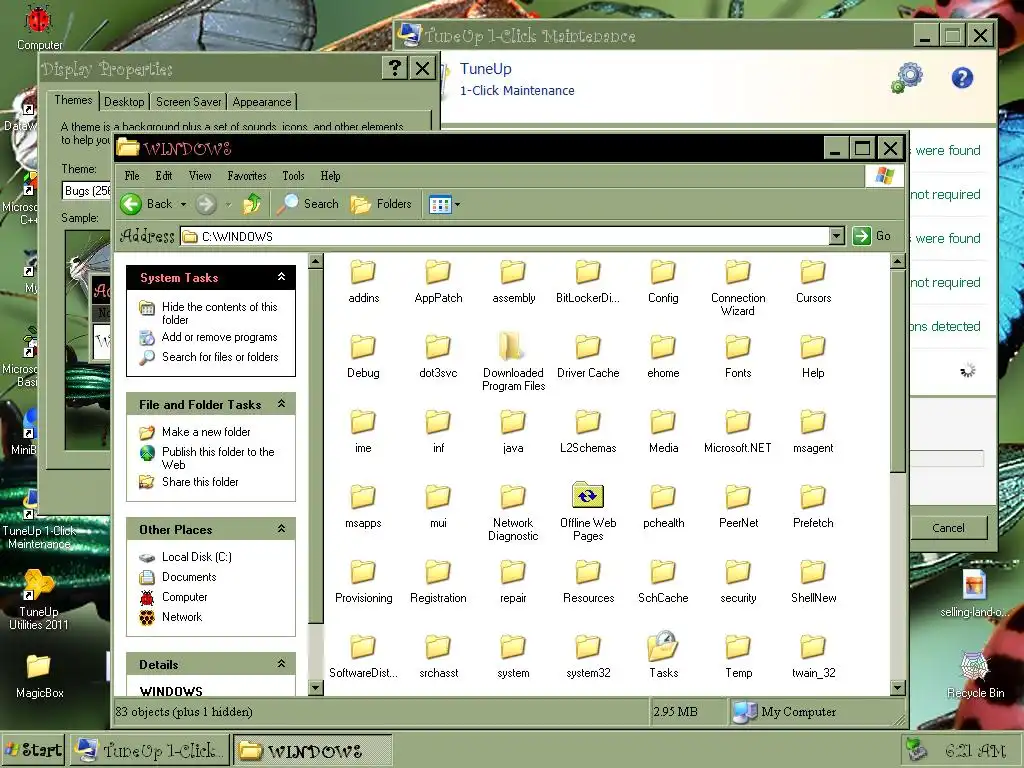The height and width of the screenshot is (768, 1024).
Task: Open the Recycle Bin desktop icon
Action: tap(975, 675)
